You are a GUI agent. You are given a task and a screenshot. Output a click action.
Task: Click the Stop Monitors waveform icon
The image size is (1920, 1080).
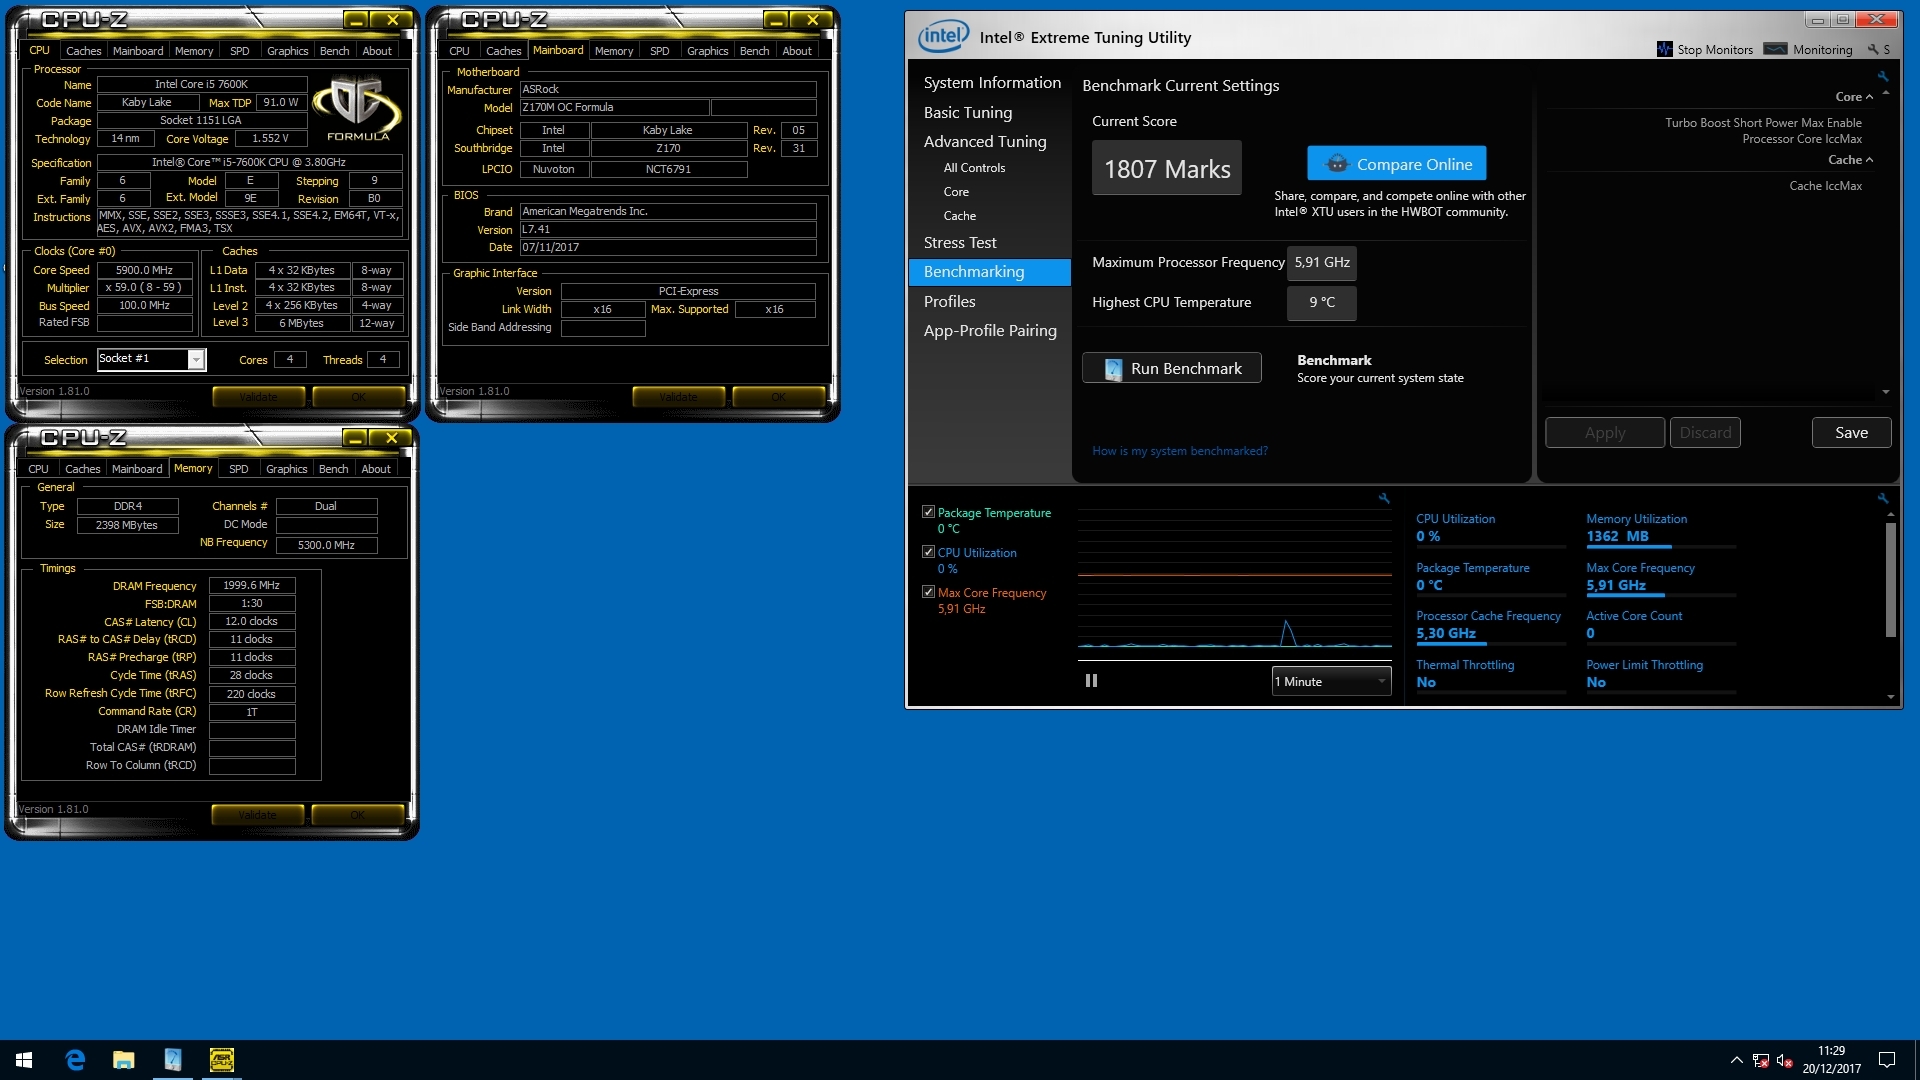tap(1665, 49)
